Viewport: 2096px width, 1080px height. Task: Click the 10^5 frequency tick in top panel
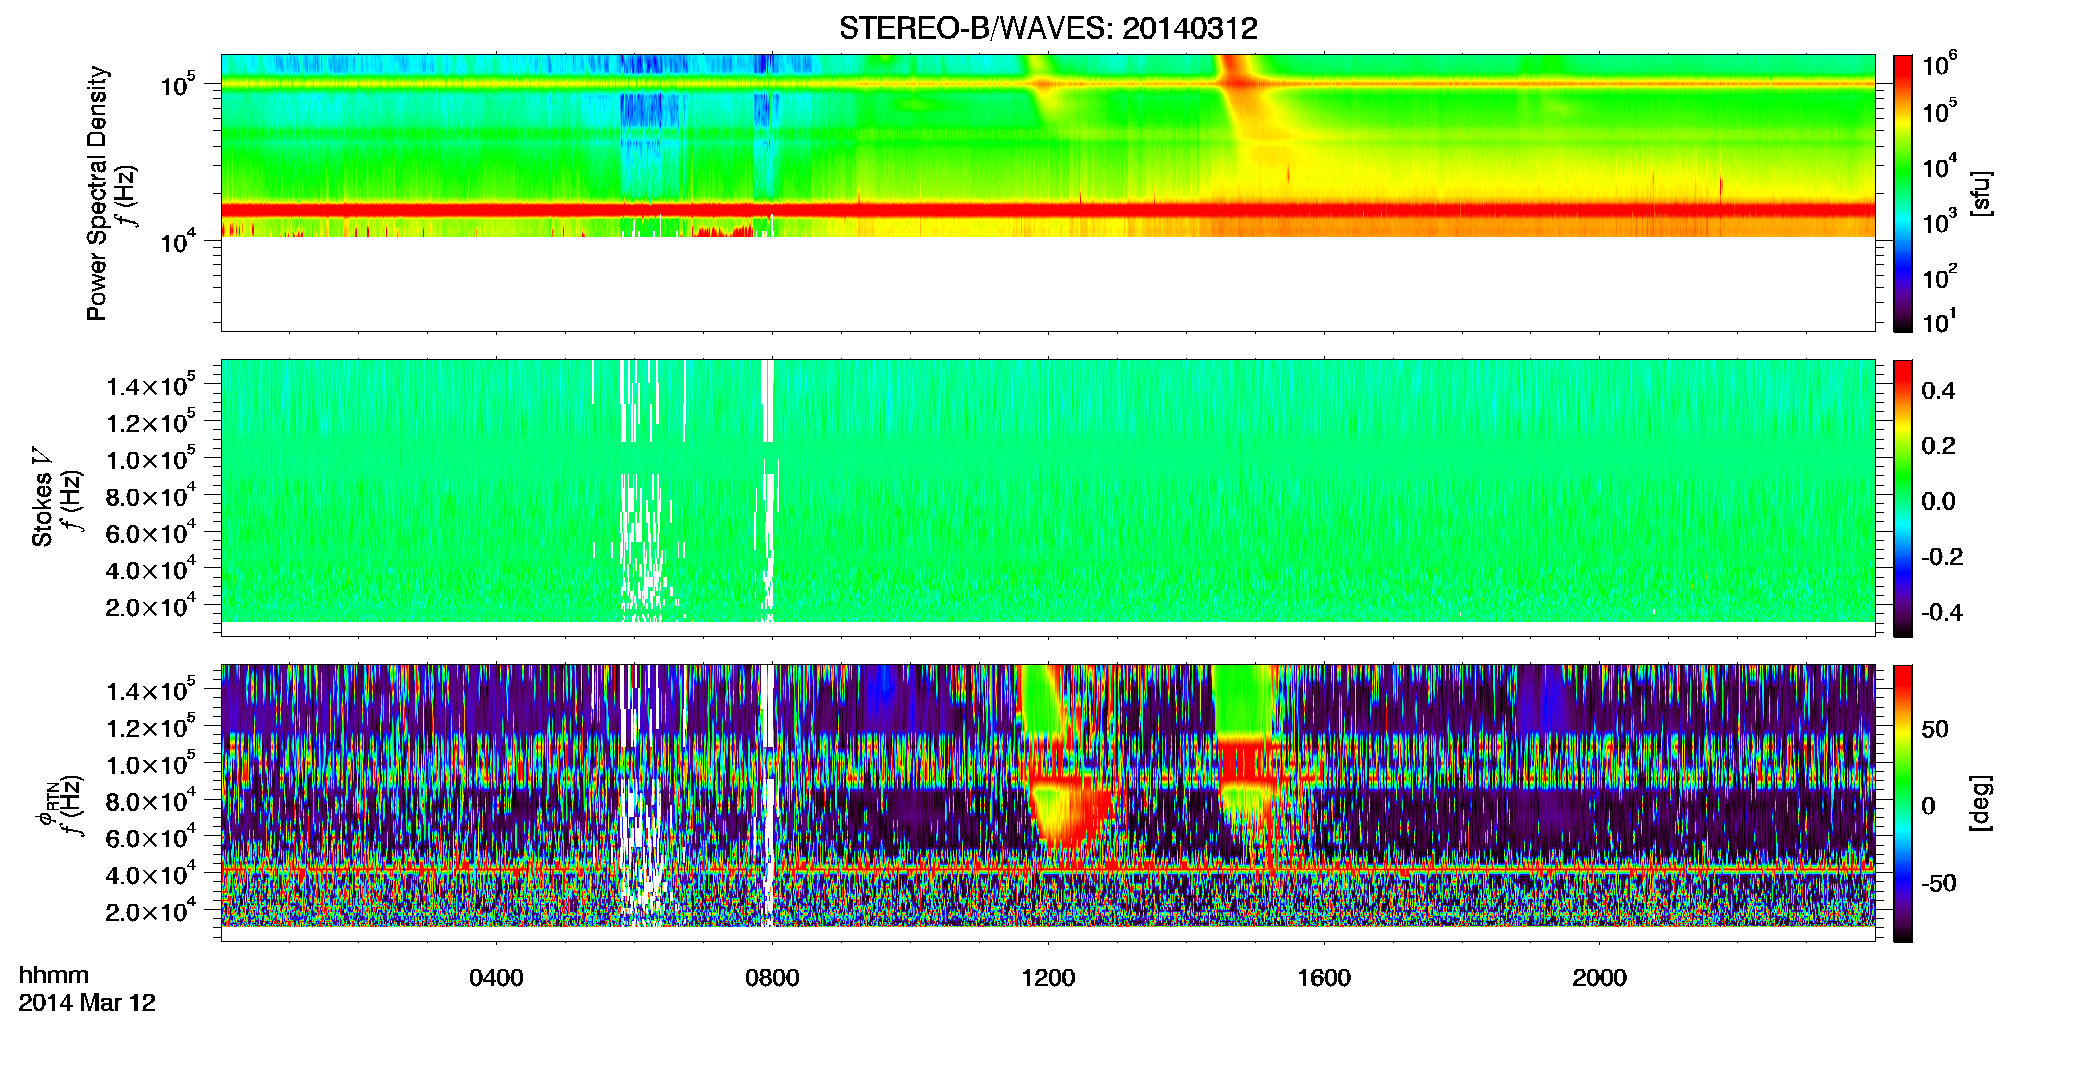pos(178,83)
